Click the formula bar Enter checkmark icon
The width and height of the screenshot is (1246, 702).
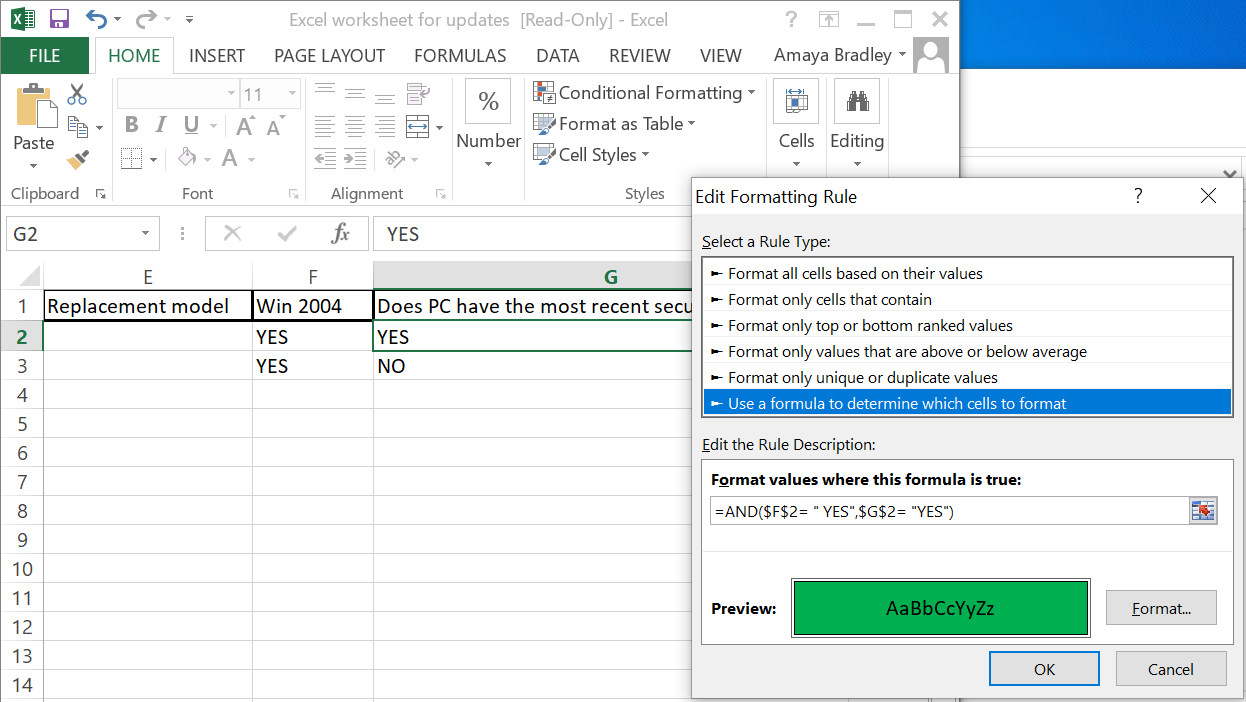[288, 234]
